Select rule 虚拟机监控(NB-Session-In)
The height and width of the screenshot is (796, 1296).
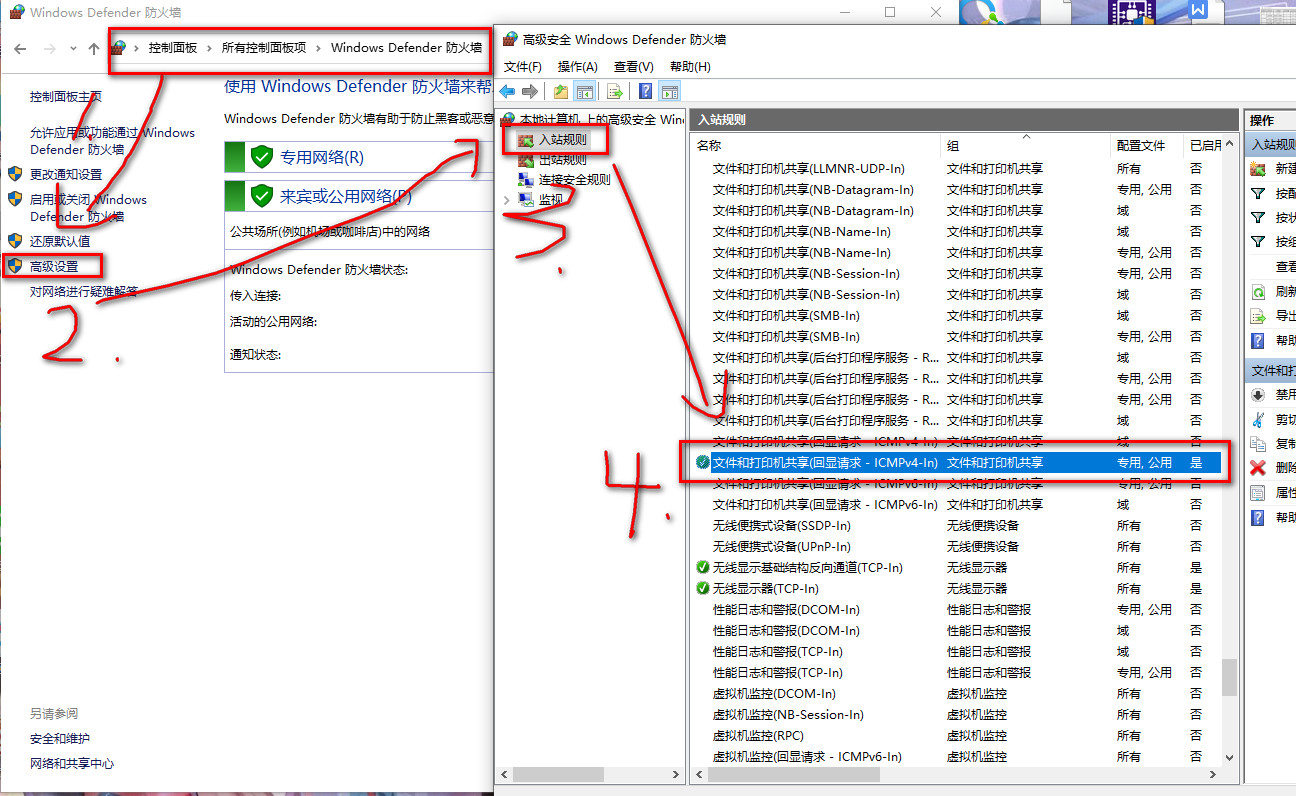788,714
